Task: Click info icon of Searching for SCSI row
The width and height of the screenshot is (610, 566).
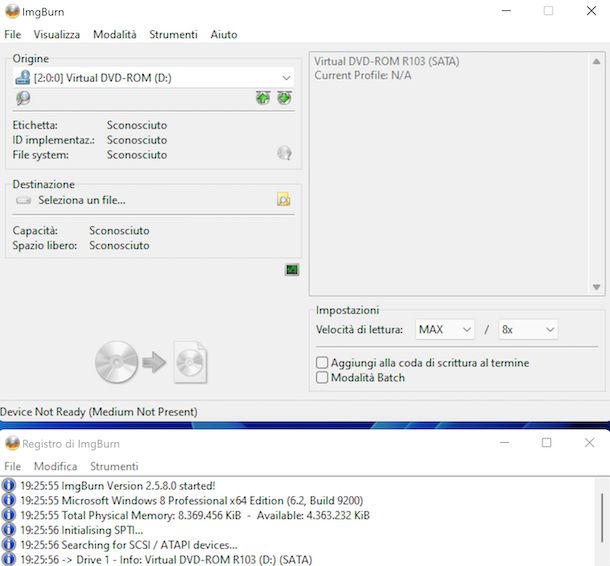Action: point(9,545)
